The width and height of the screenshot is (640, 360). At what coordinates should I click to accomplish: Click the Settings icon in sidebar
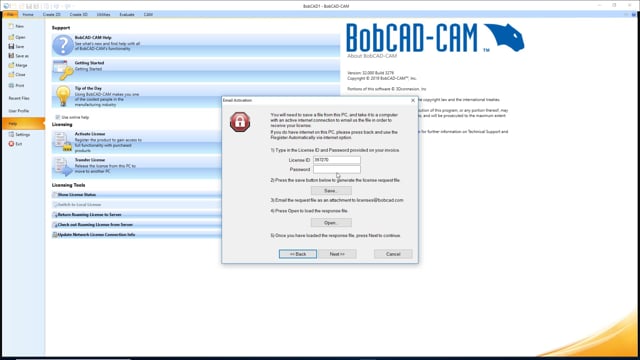click(11, 134)
